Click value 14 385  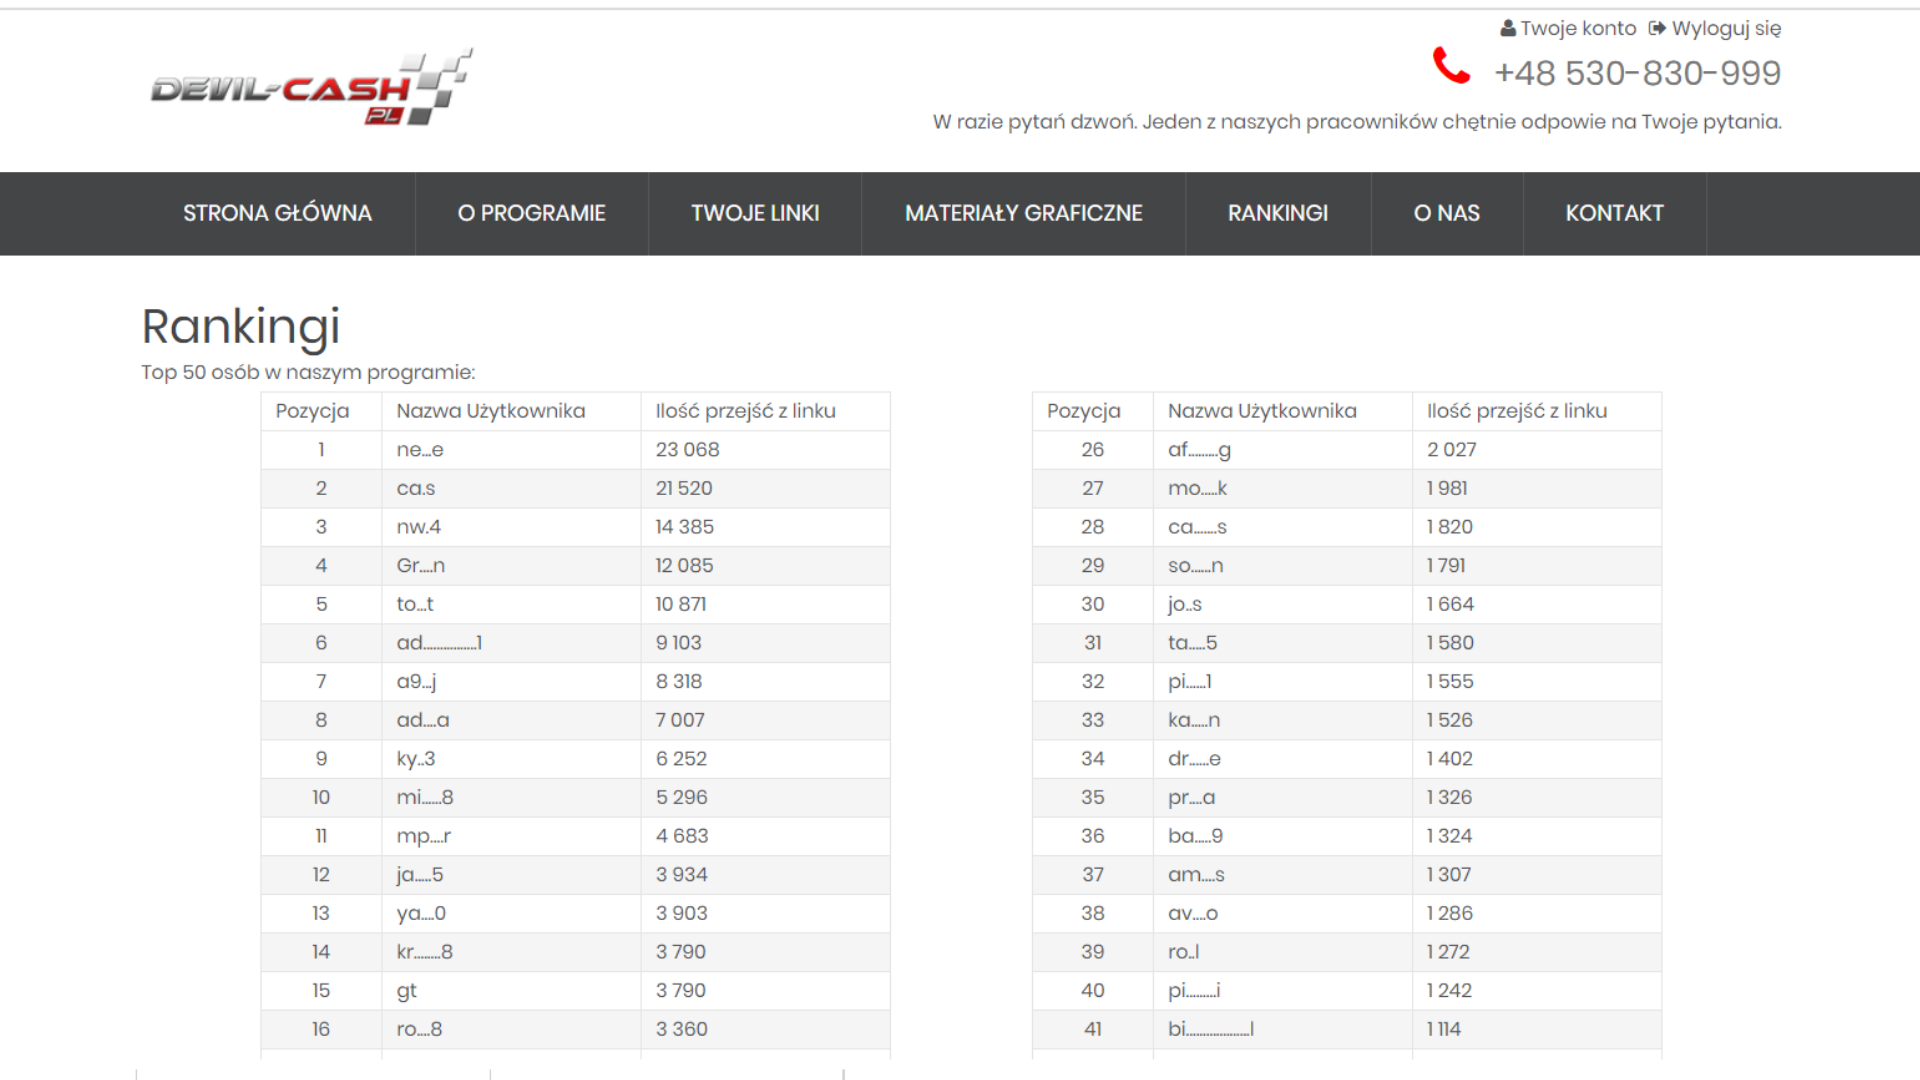(685, 527)
